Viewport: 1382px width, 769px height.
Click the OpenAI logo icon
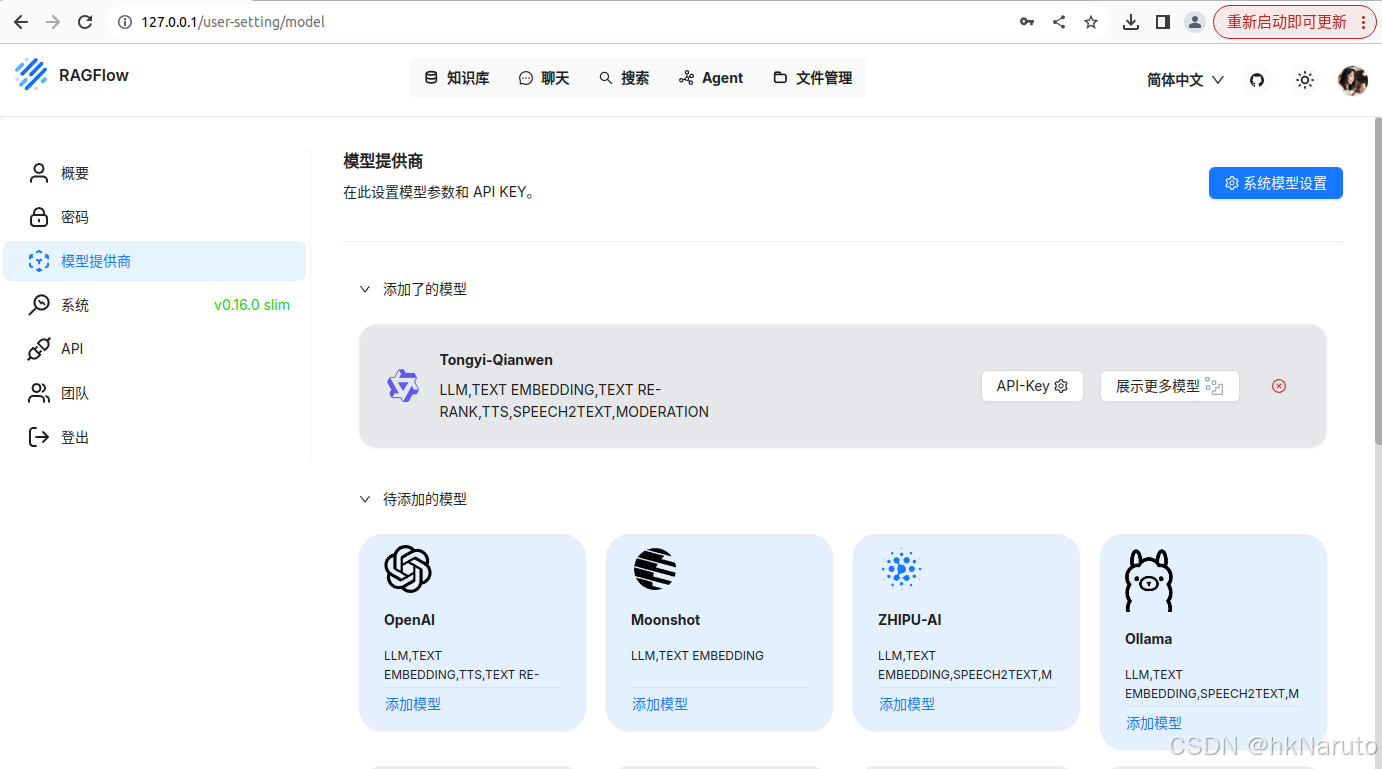tap(408, 569)
